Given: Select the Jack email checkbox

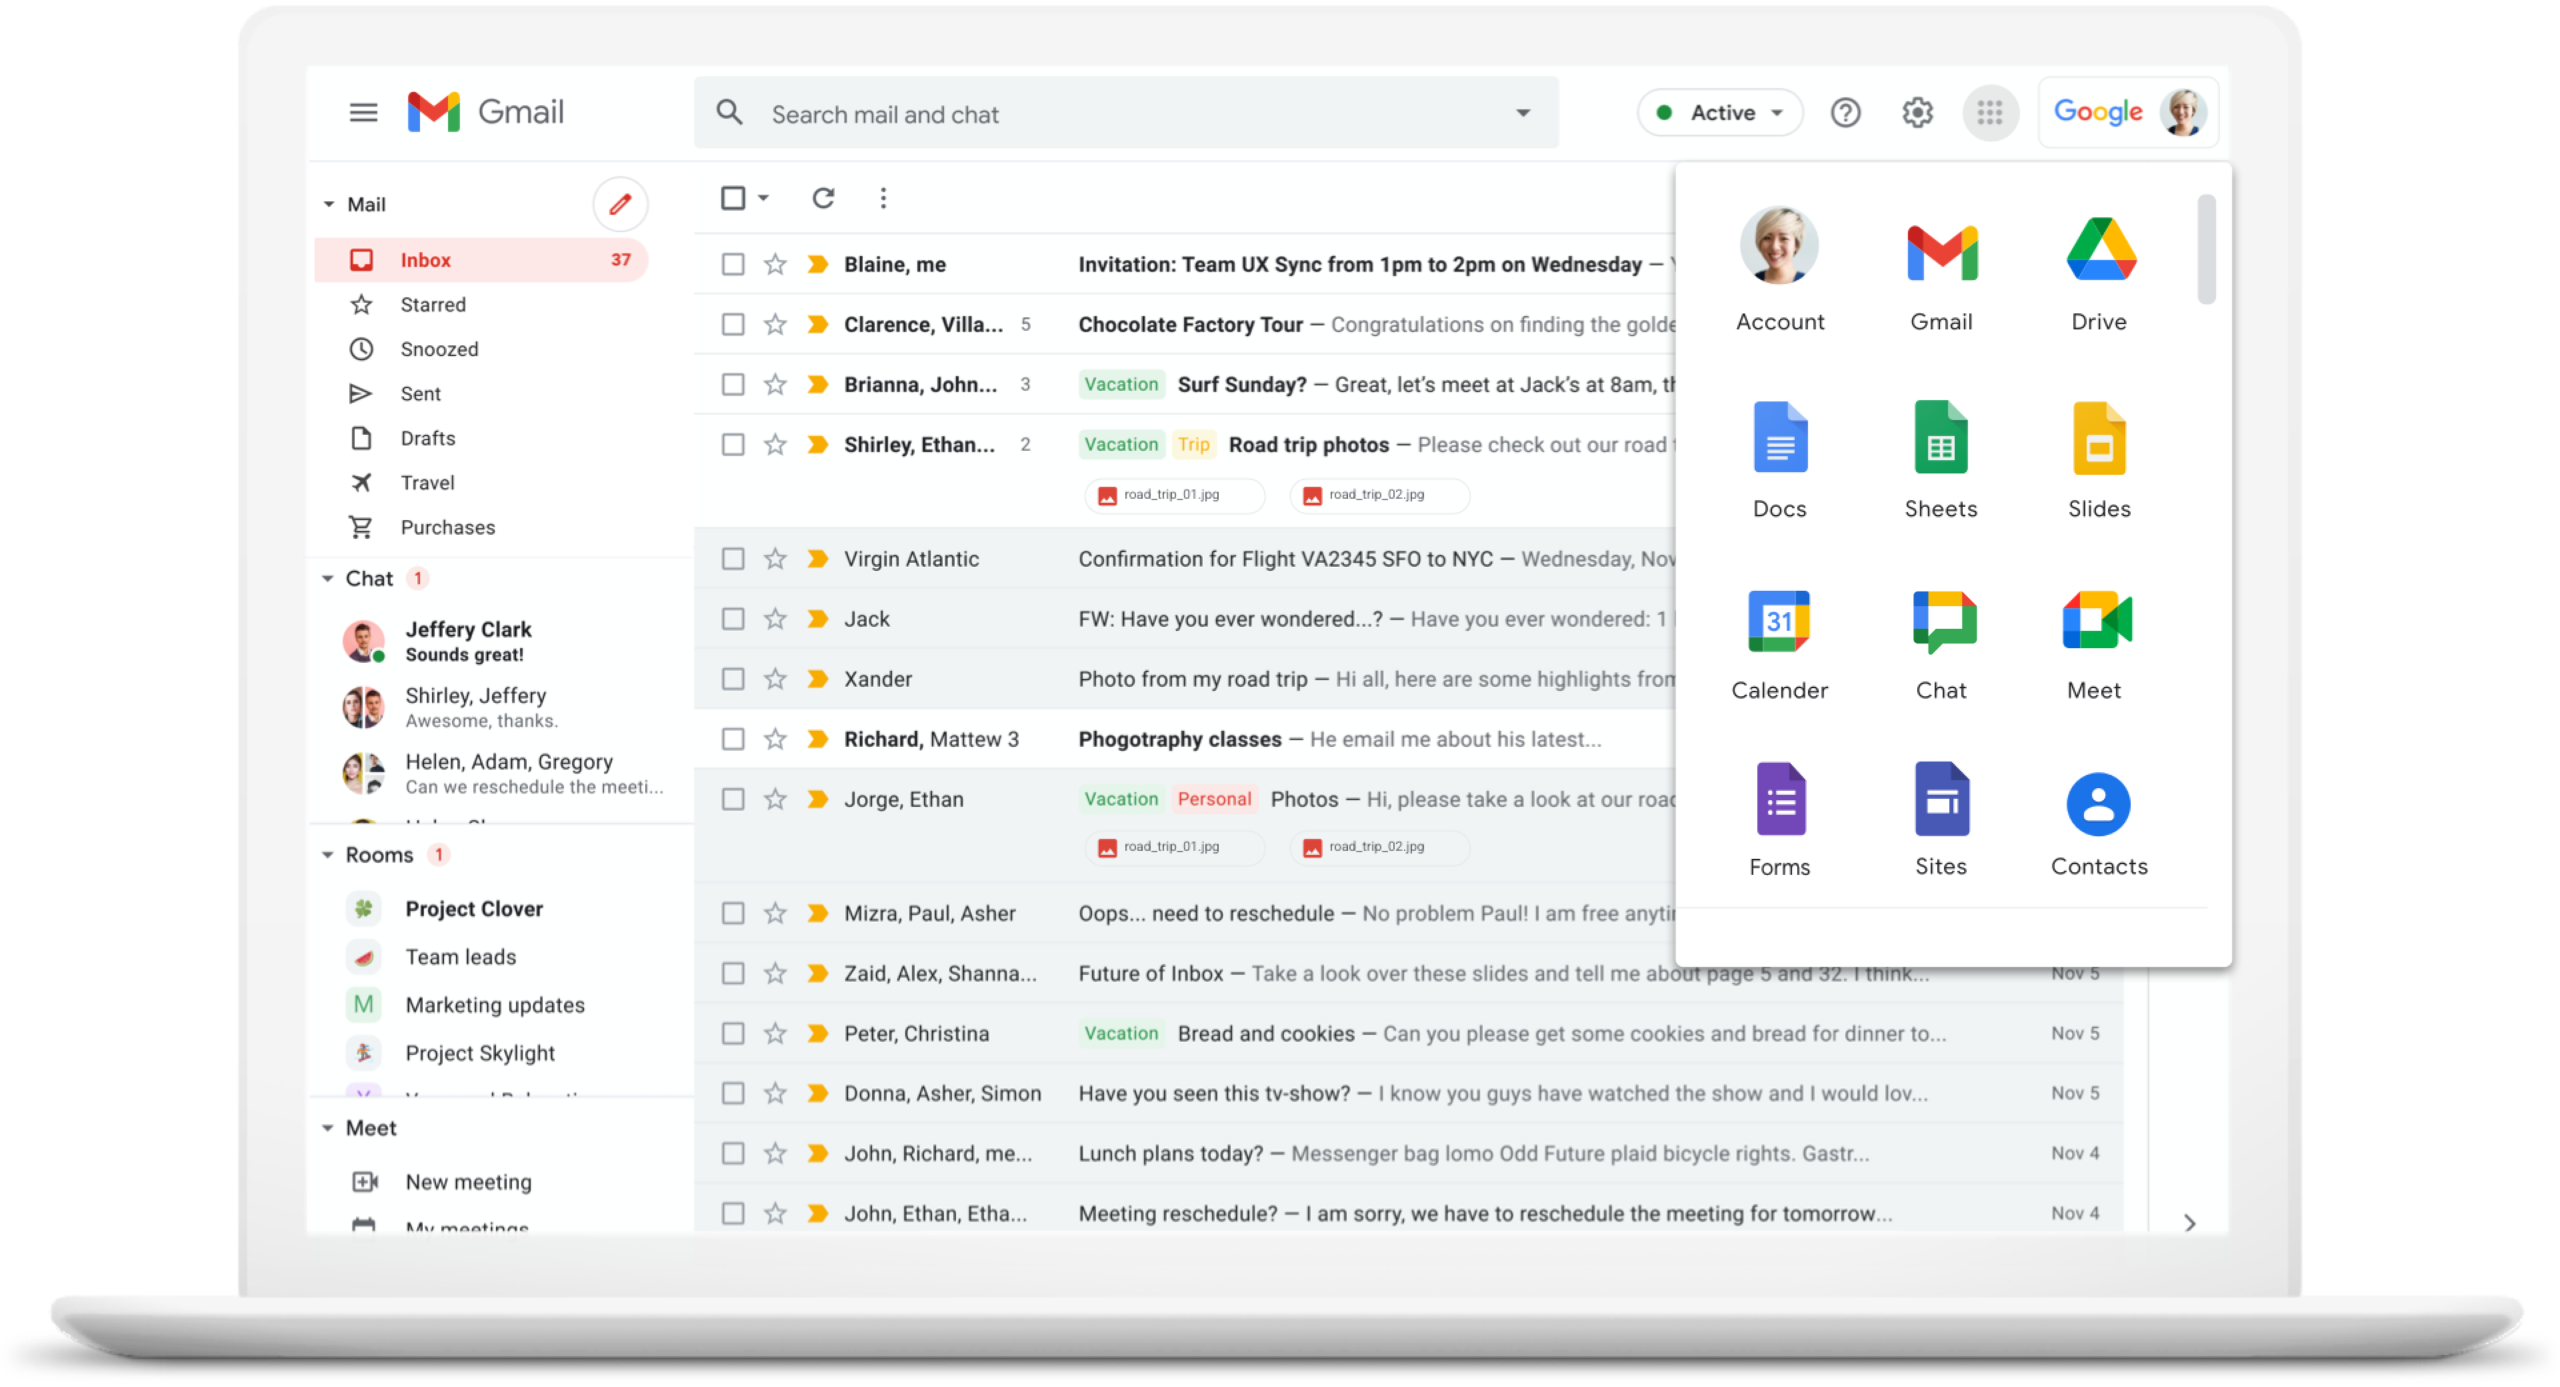Looking at the screenshot, I should [x=733, y=619].
